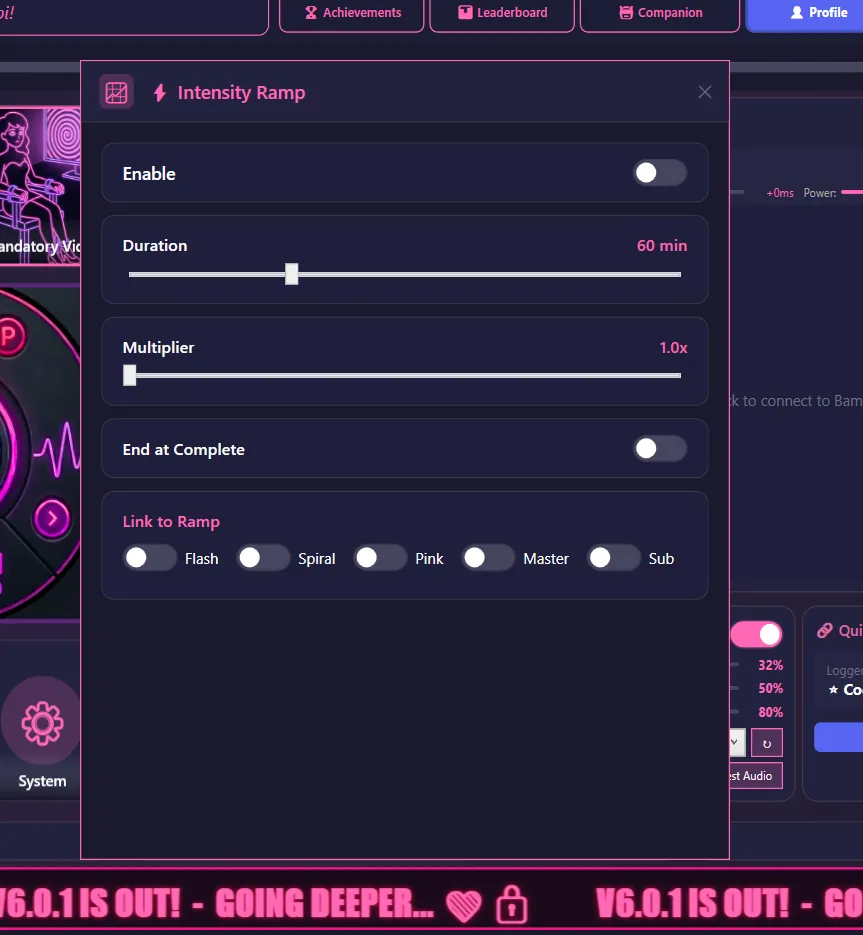The image size is (863, 935).
Task: Toggle the Enable switch
Action: 660,173
